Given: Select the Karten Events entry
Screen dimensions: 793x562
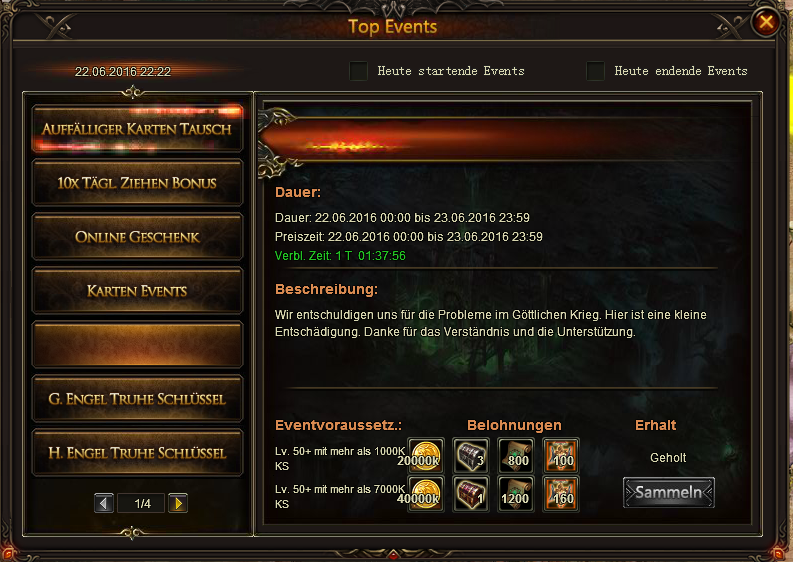Looking at the screenshot, I should point(137,291).
